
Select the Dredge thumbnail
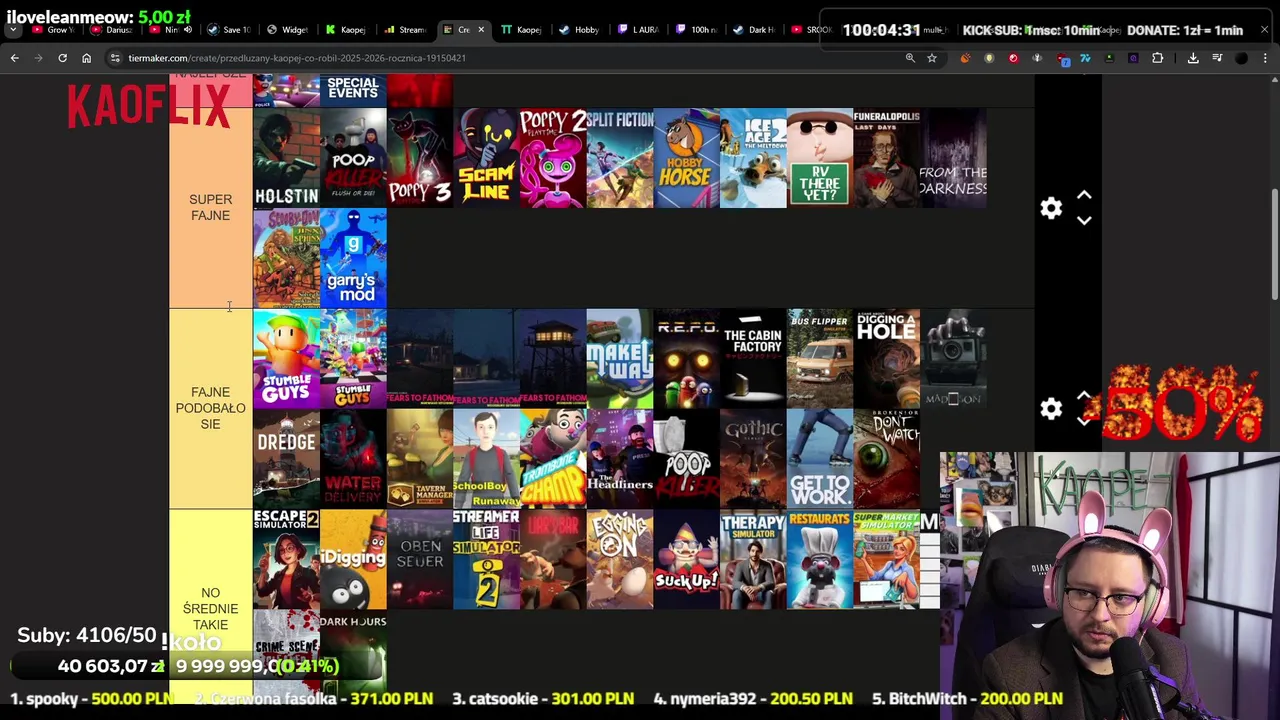point(286,458)
